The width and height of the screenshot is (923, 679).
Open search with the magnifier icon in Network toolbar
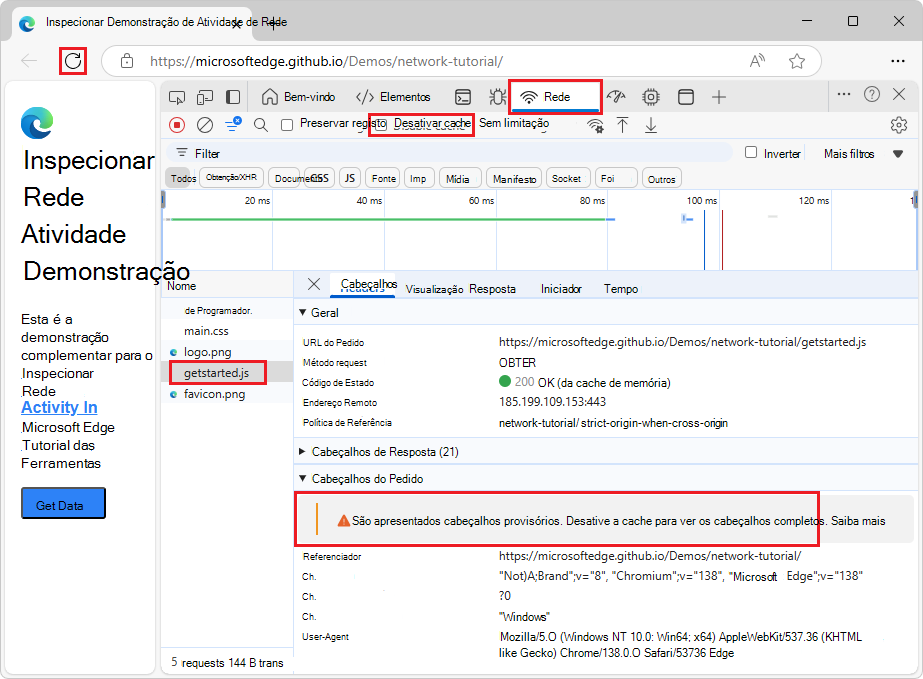(x=261, y=125)
